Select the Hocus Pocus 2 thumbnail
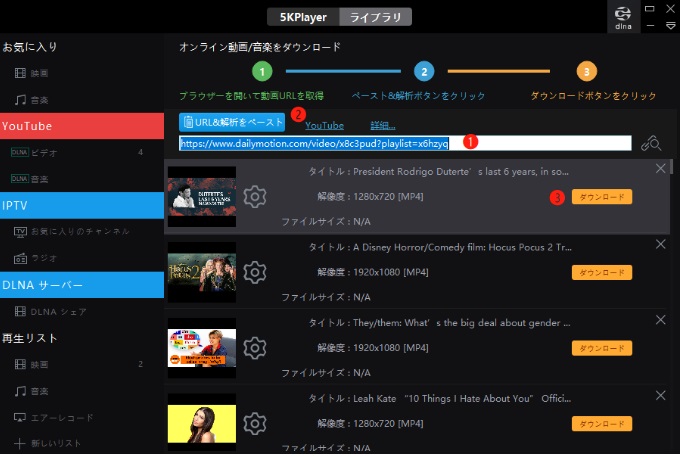This screenshot has width=680, height=456. [202, 272]
